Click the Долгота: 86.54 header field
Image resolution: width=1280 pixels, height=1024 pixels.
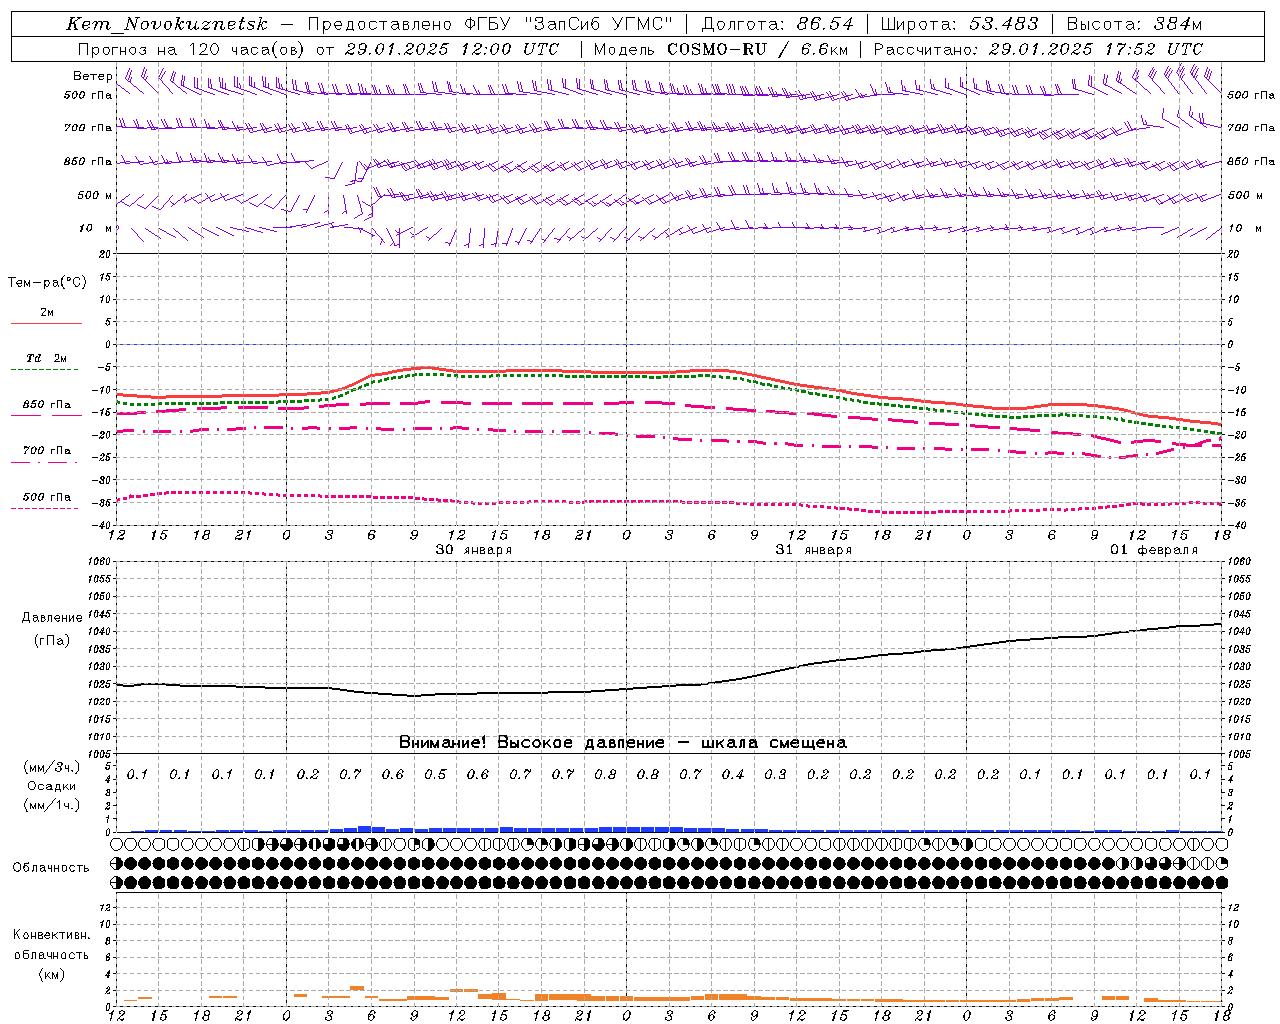777,24
